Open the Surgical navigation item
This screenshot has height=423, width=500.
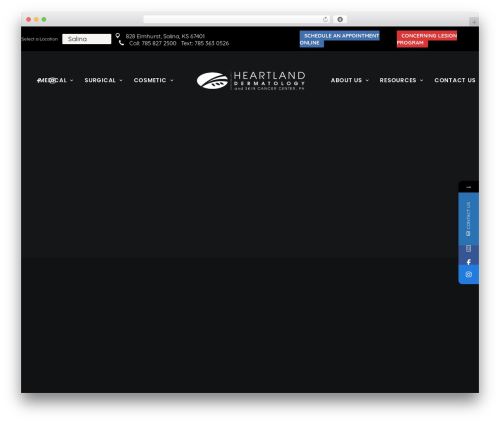pyautogui.click(x=100, y=80)
